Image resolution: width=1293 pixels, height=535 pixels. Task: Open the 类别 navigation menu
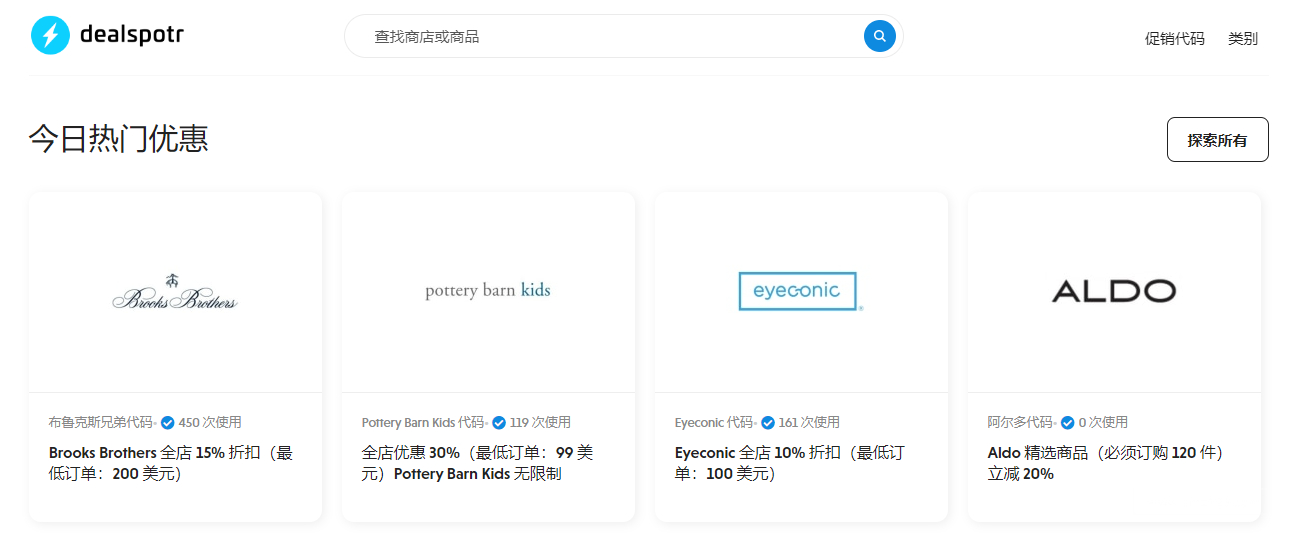pyautogui.click(x=1242, y=39)
